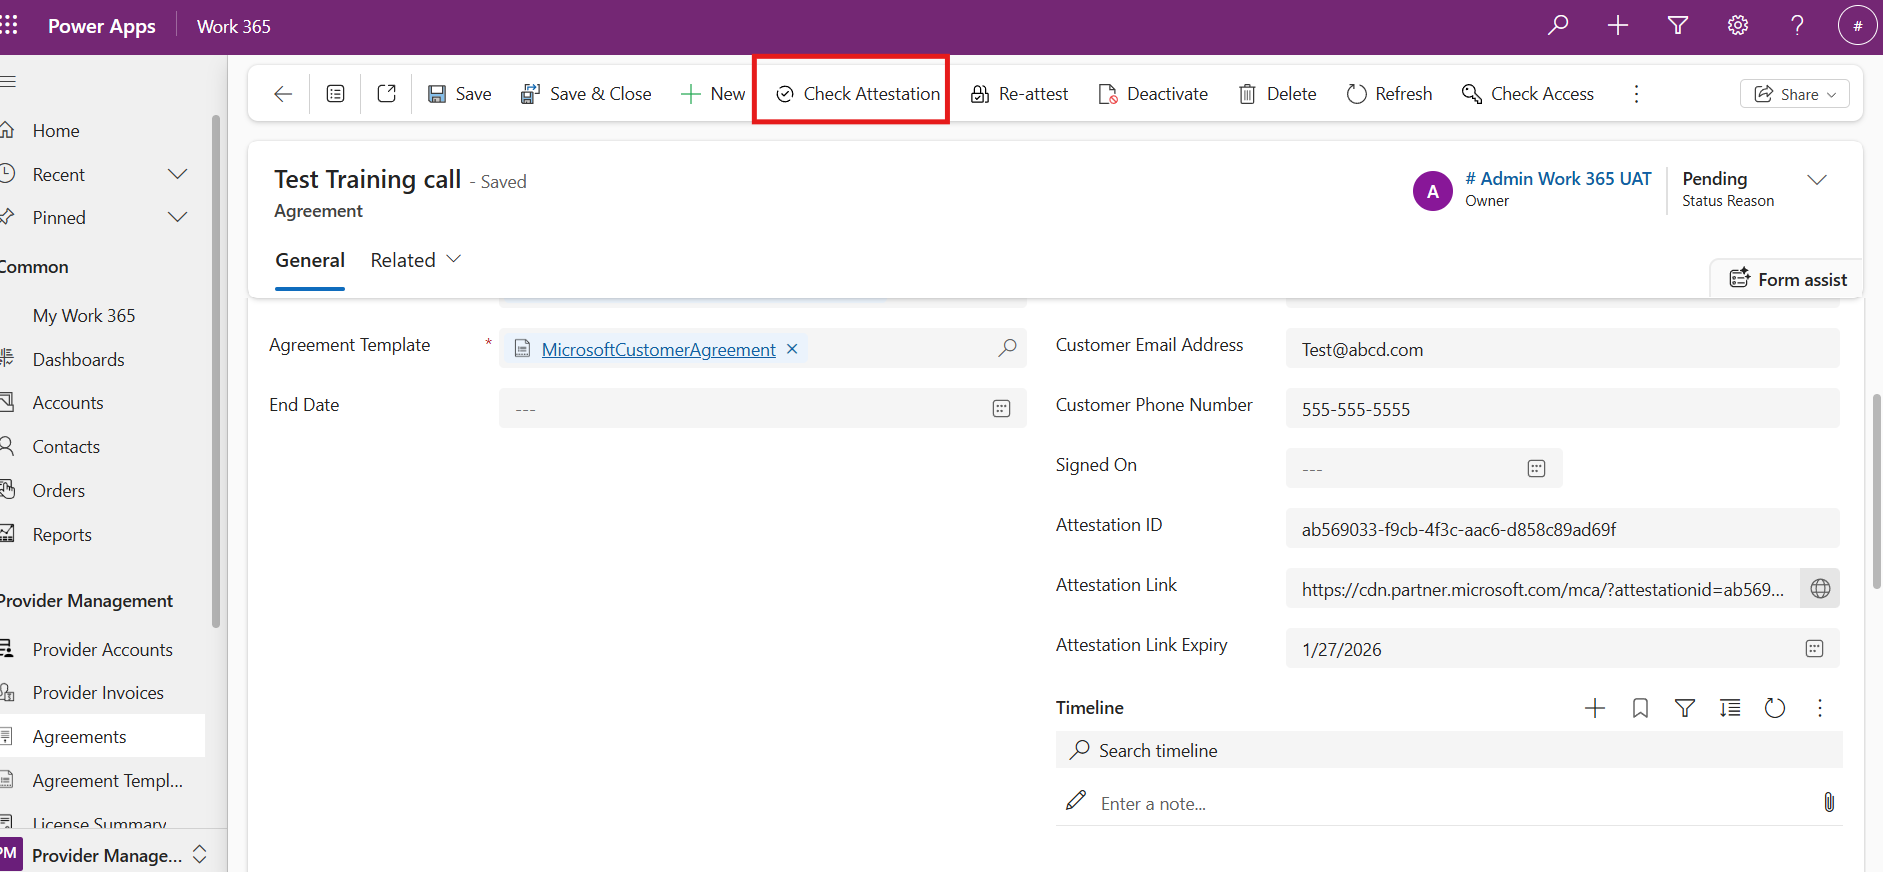Click timeline expand all records icon
Screen dimensions: 1883x872
[x=1730, y=708]
